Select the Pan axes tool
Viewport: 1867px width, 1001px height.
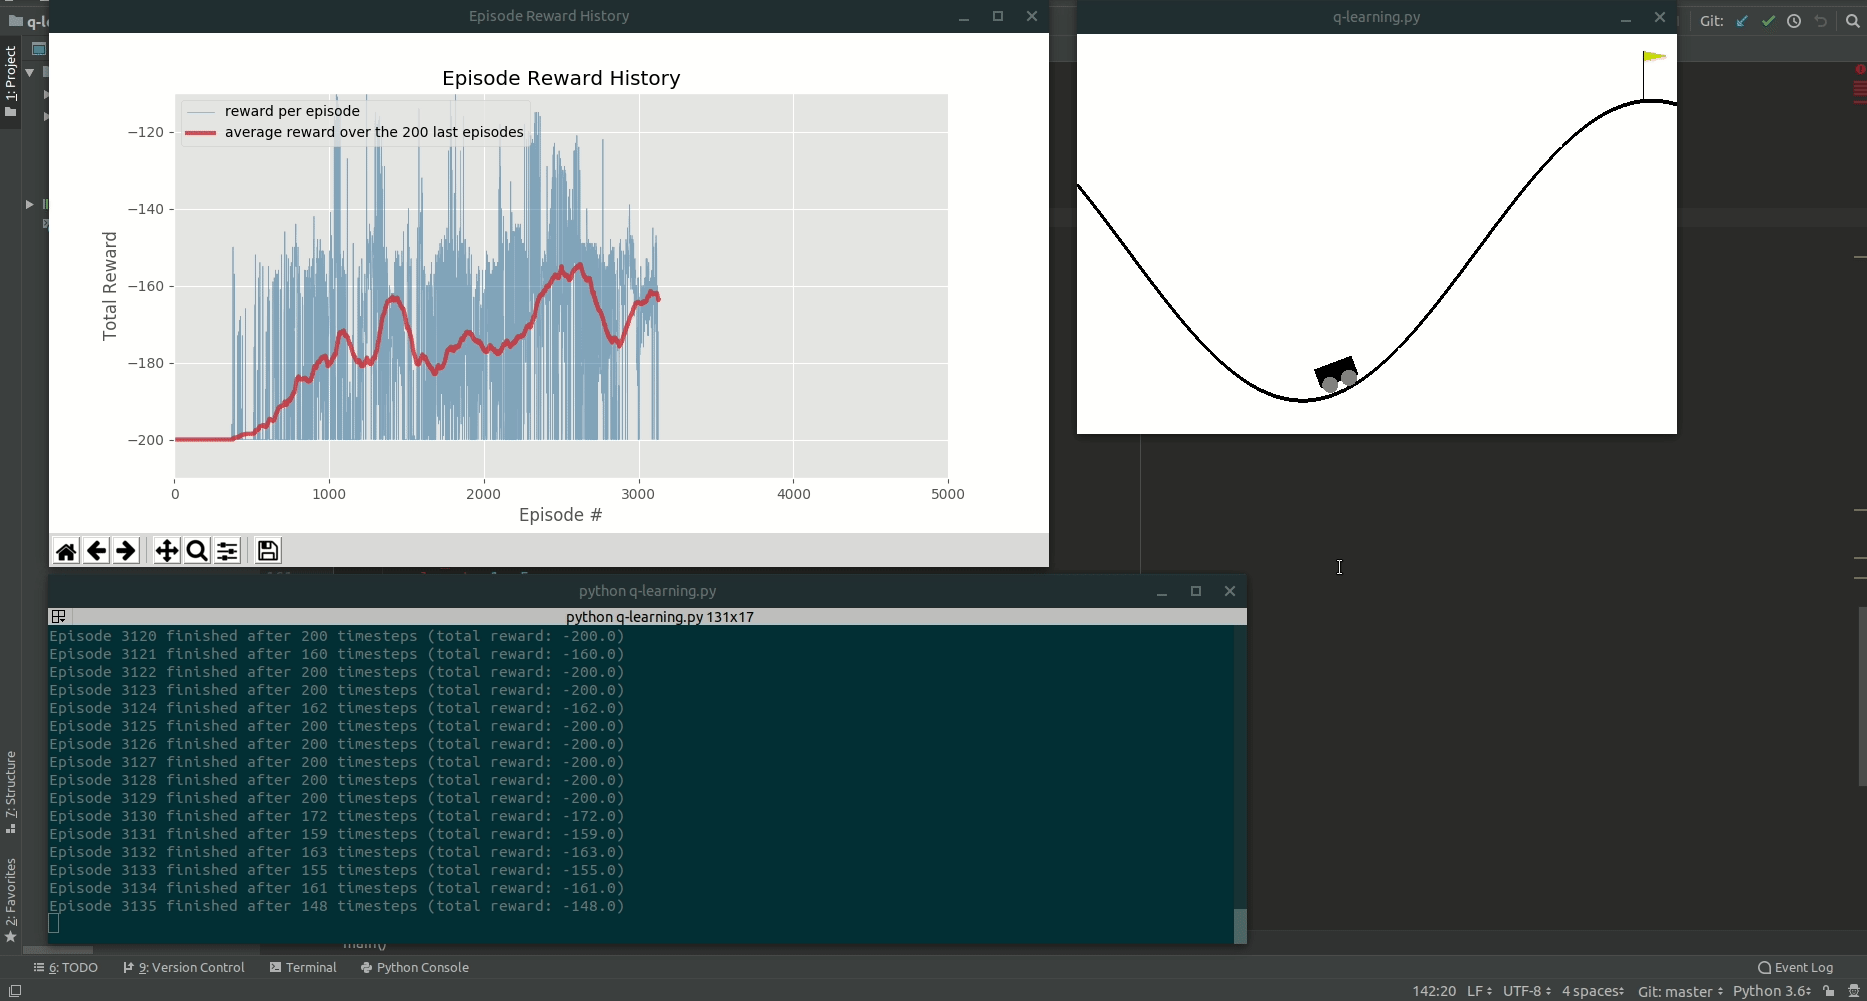tap(167, 551)
